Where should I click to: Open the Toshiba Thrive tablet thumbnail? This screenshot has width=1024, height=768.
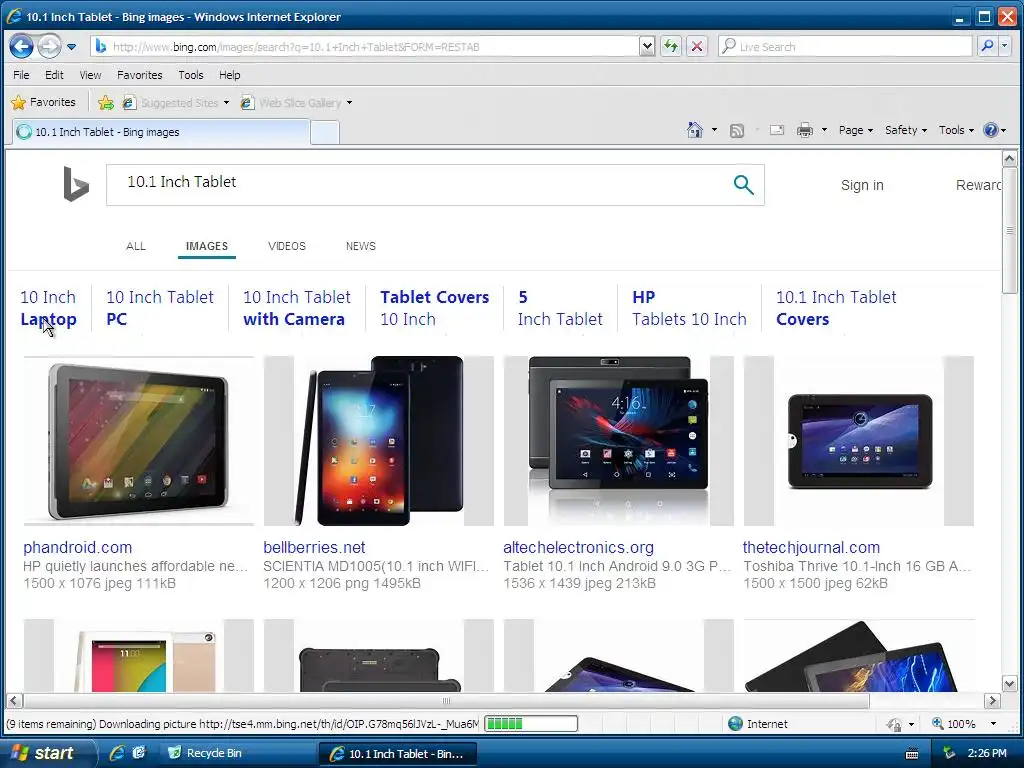pos(859,441)
